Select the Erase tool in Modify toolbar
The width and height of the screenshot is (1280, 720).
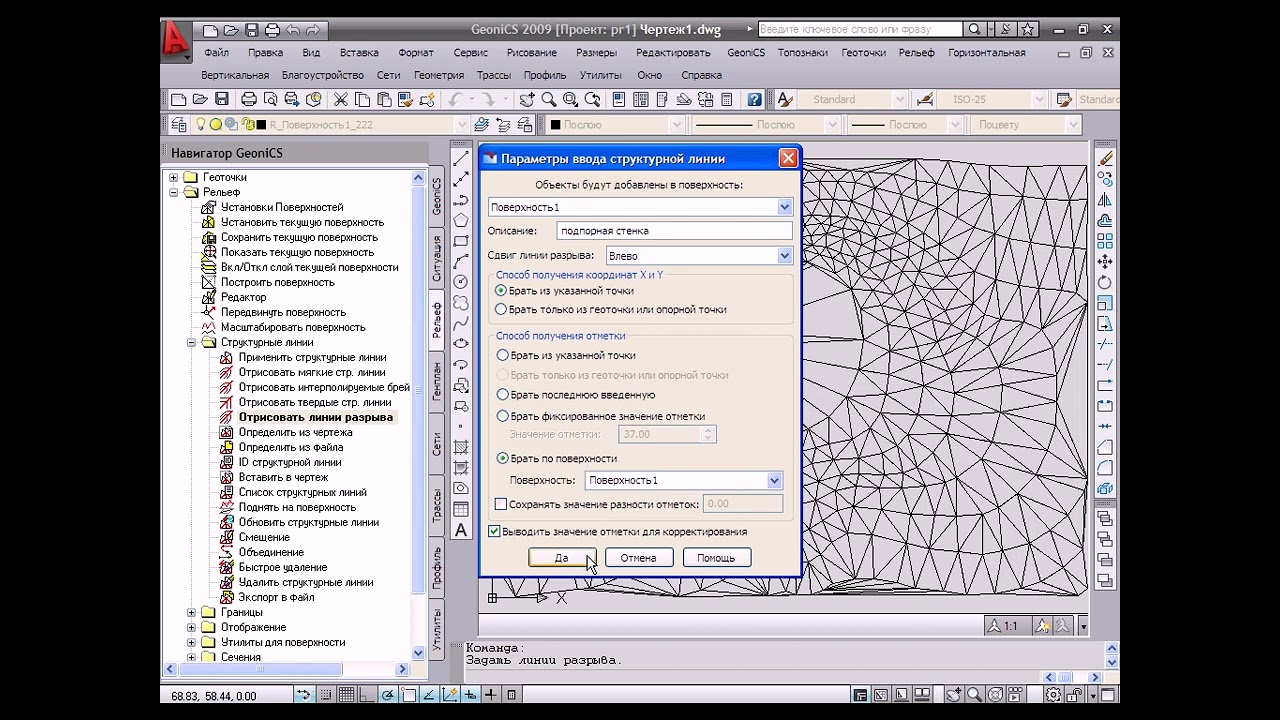pyautogui.click(x=1105, y=158)
